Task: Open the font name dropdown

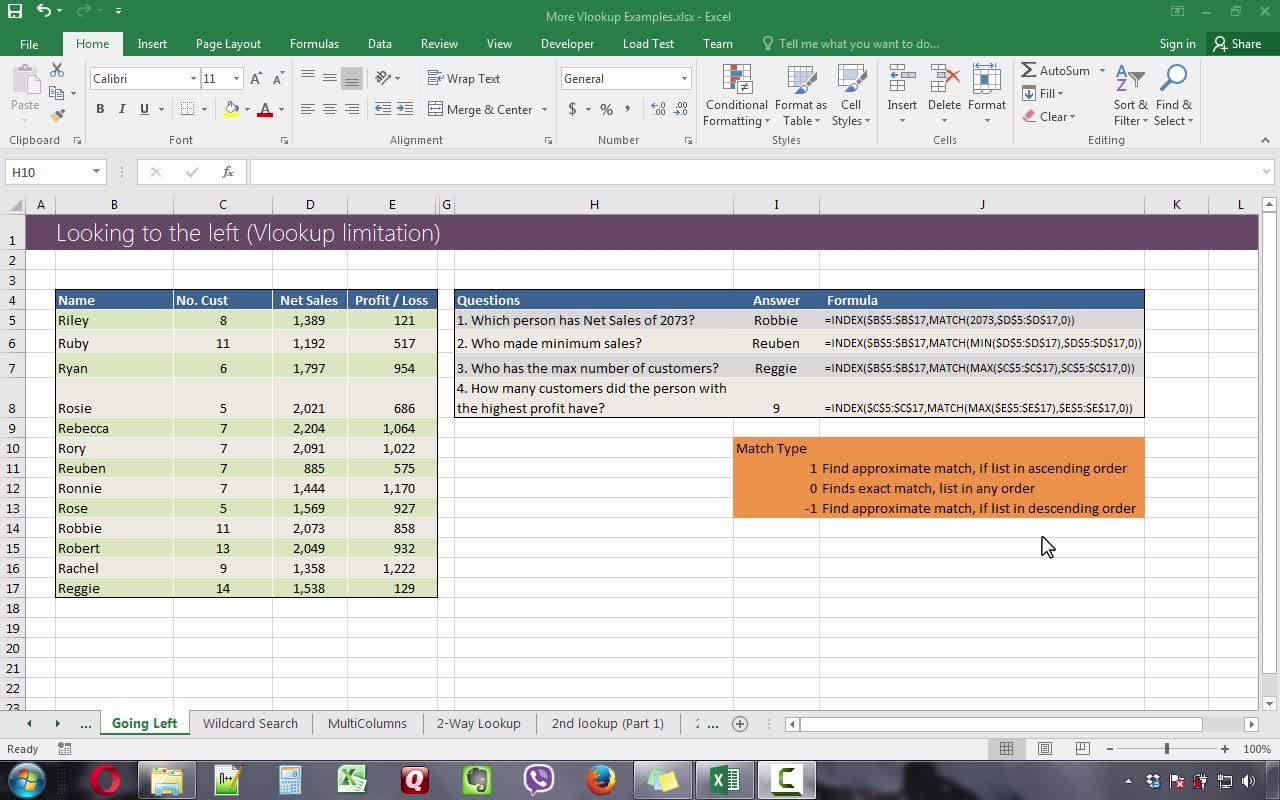Action: pyautogui.click(x=193, y=79)
